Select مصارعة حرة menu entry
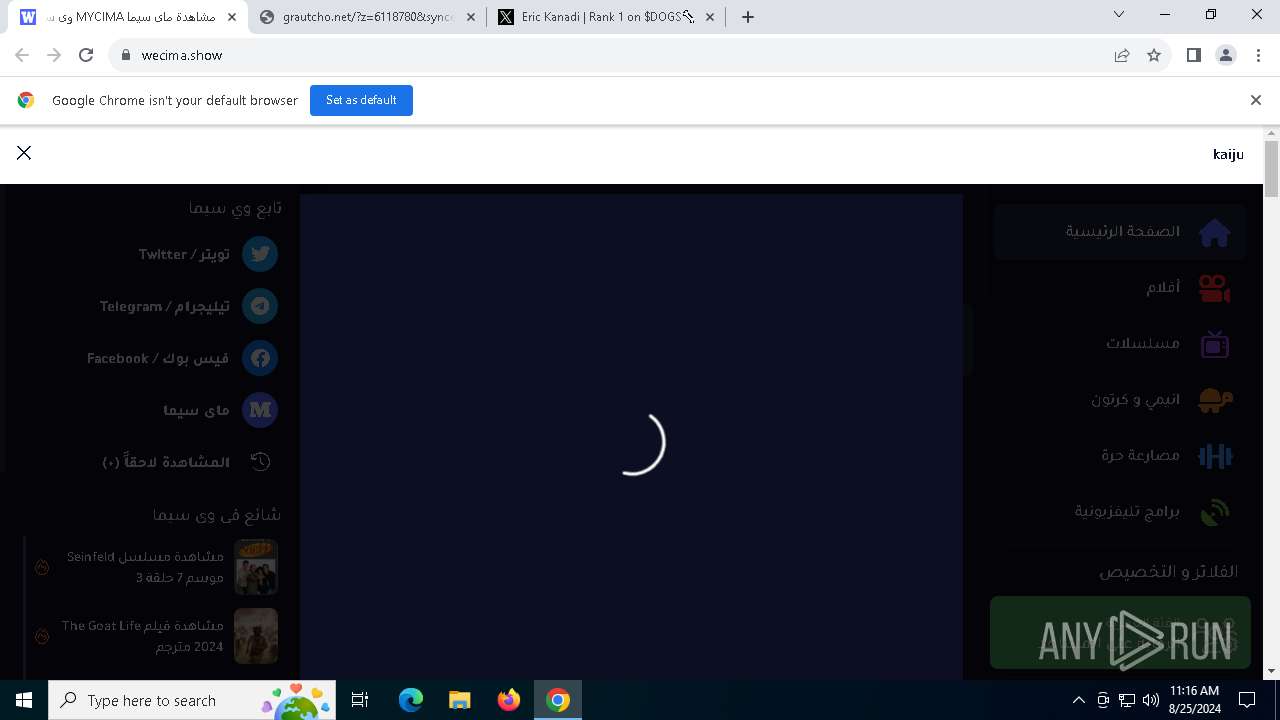1280x720 pixels. coord(1140,455)
